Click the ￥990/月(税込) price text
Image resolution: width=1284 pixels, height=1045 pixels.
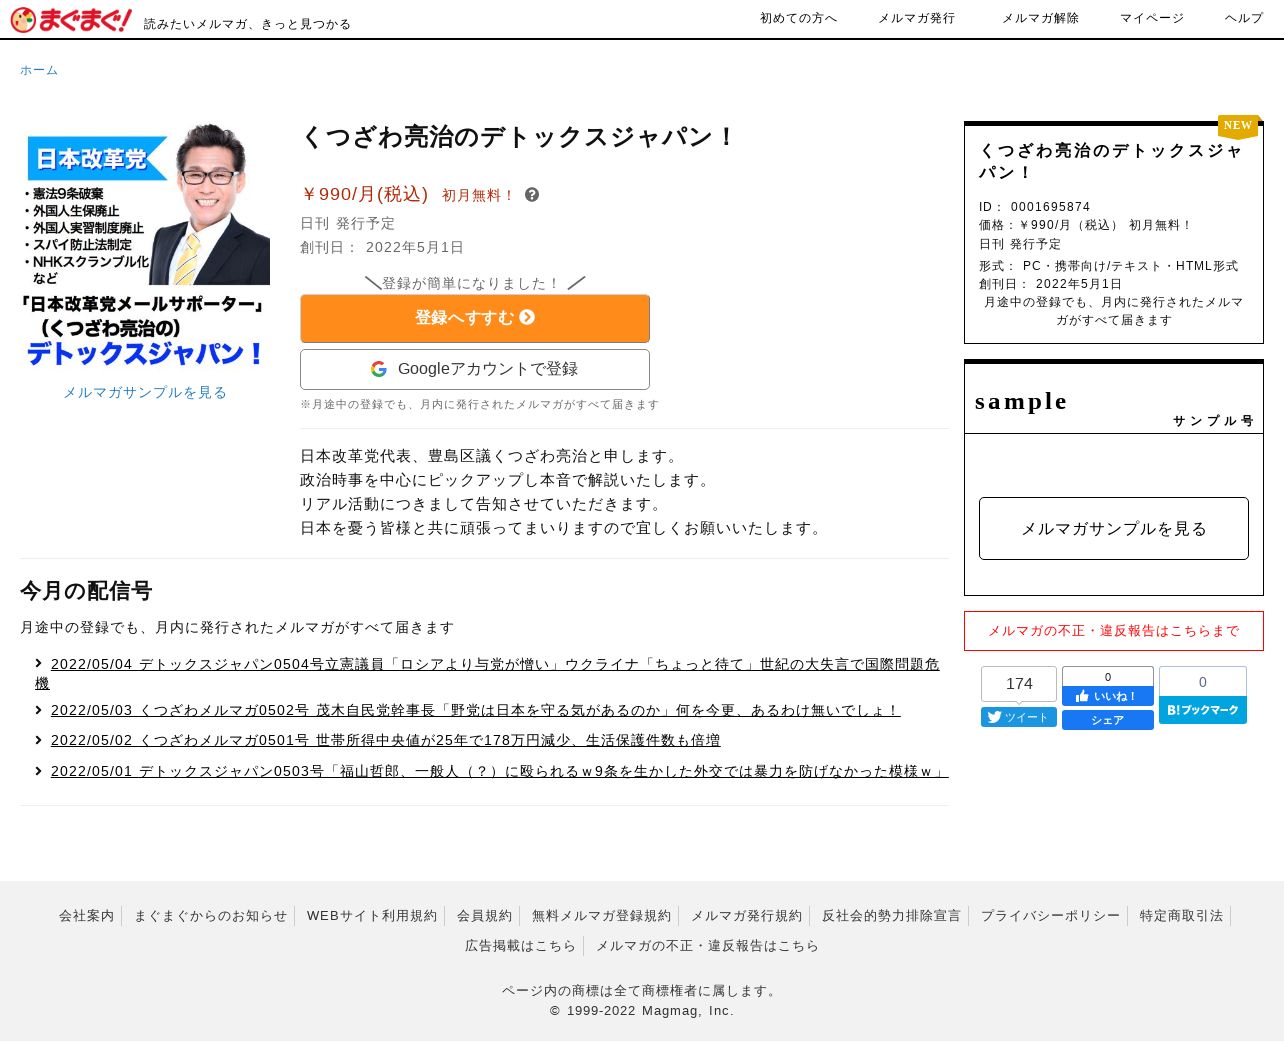(x=364, y=194)
